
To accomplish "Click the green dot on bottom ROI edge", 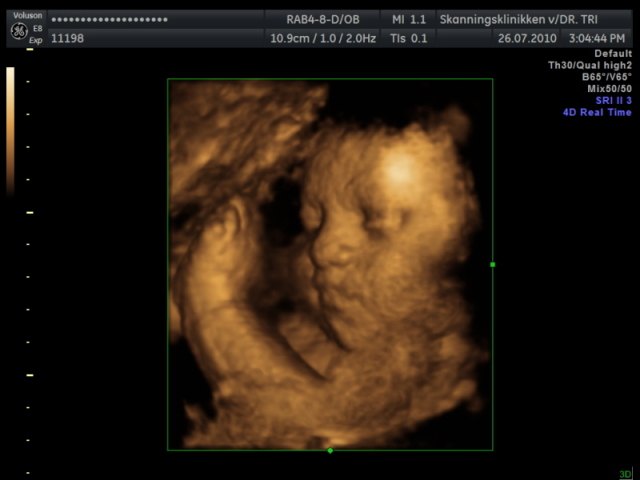I will [330, 450].
